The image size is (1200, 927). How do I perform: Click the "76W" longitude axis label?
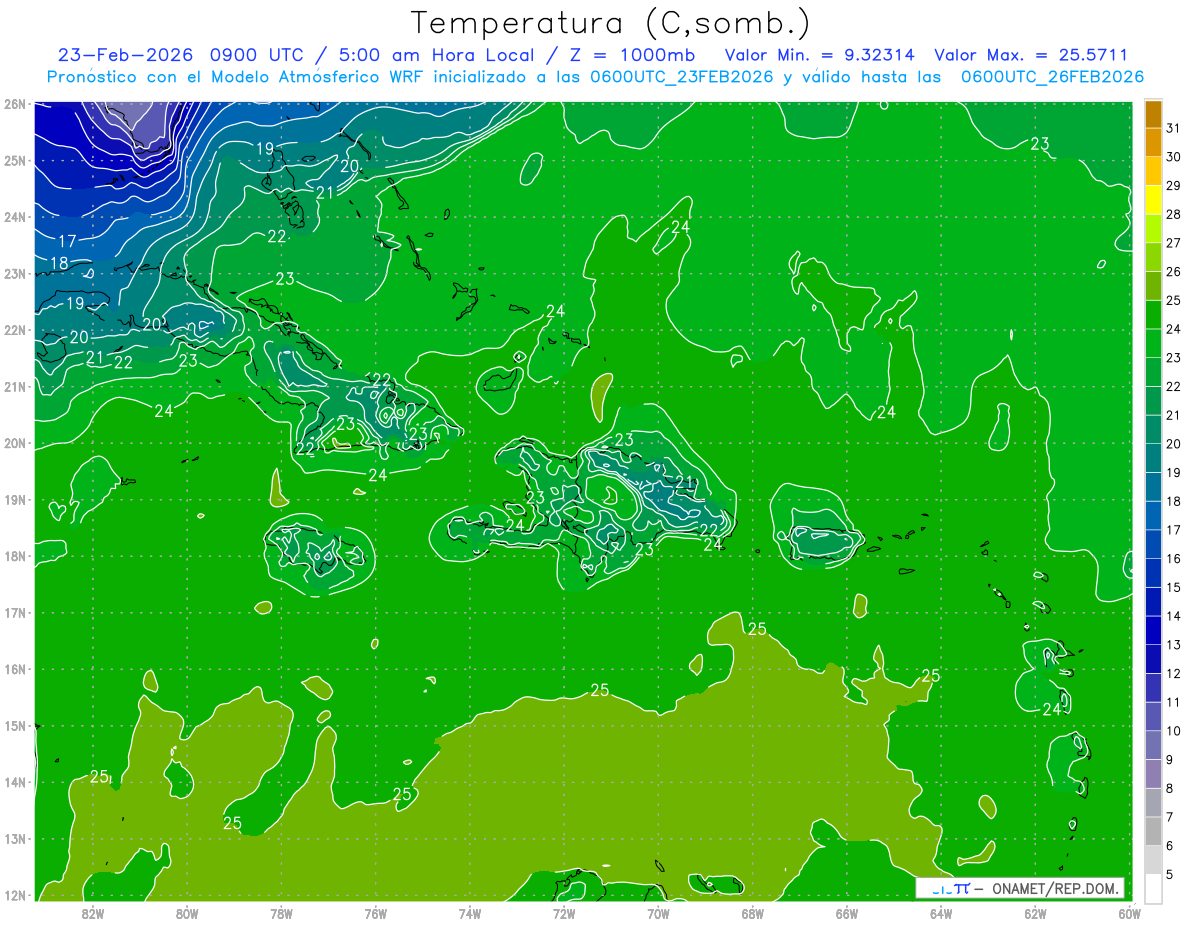pyautogui.click(x=376, y=913)
